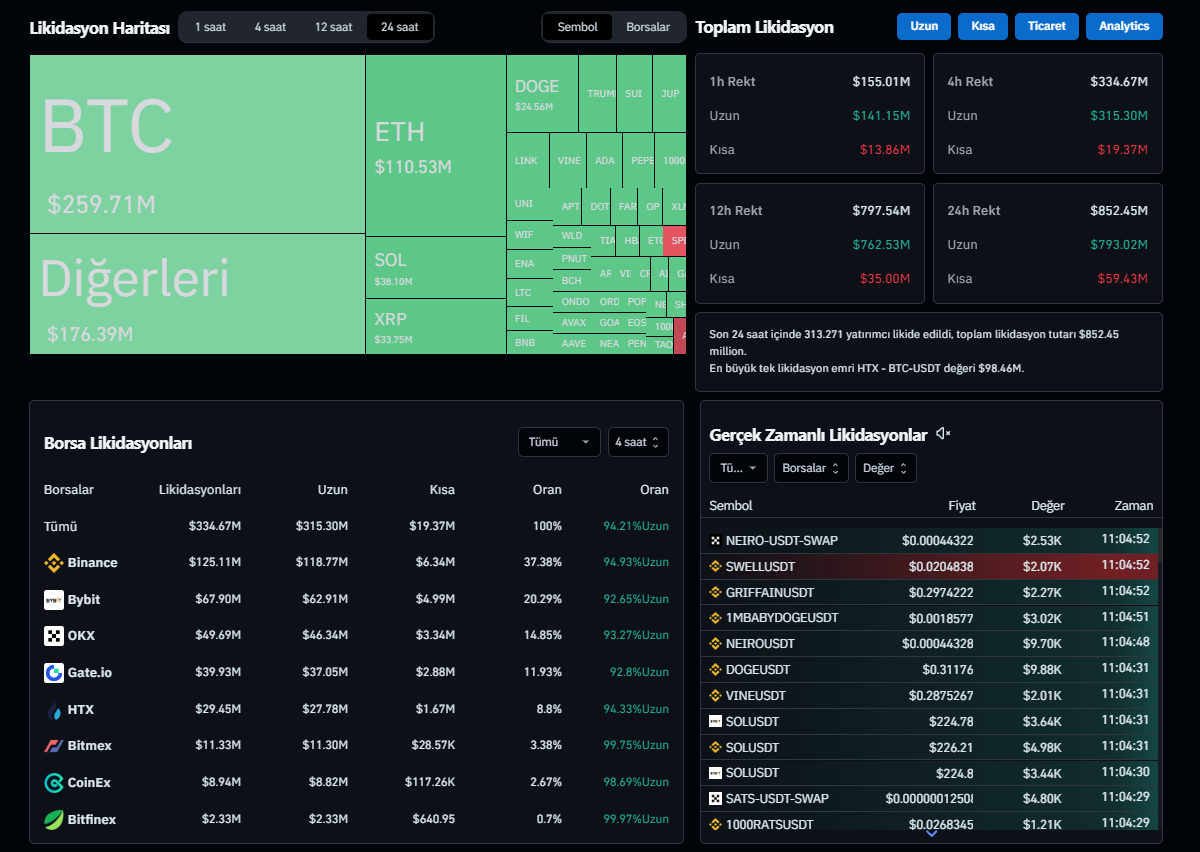Image resolution: width=1200 pixels, height=852 pixels.
Task: Click the BTC tile in the heatmap
Action: click(197, 143)
